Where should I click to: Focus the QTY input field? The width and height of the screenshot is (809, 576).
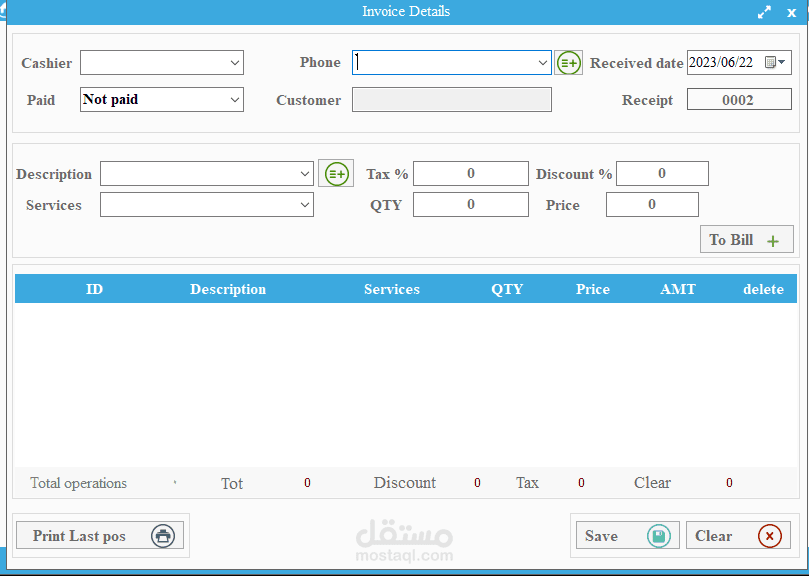(x=471, y=204)
